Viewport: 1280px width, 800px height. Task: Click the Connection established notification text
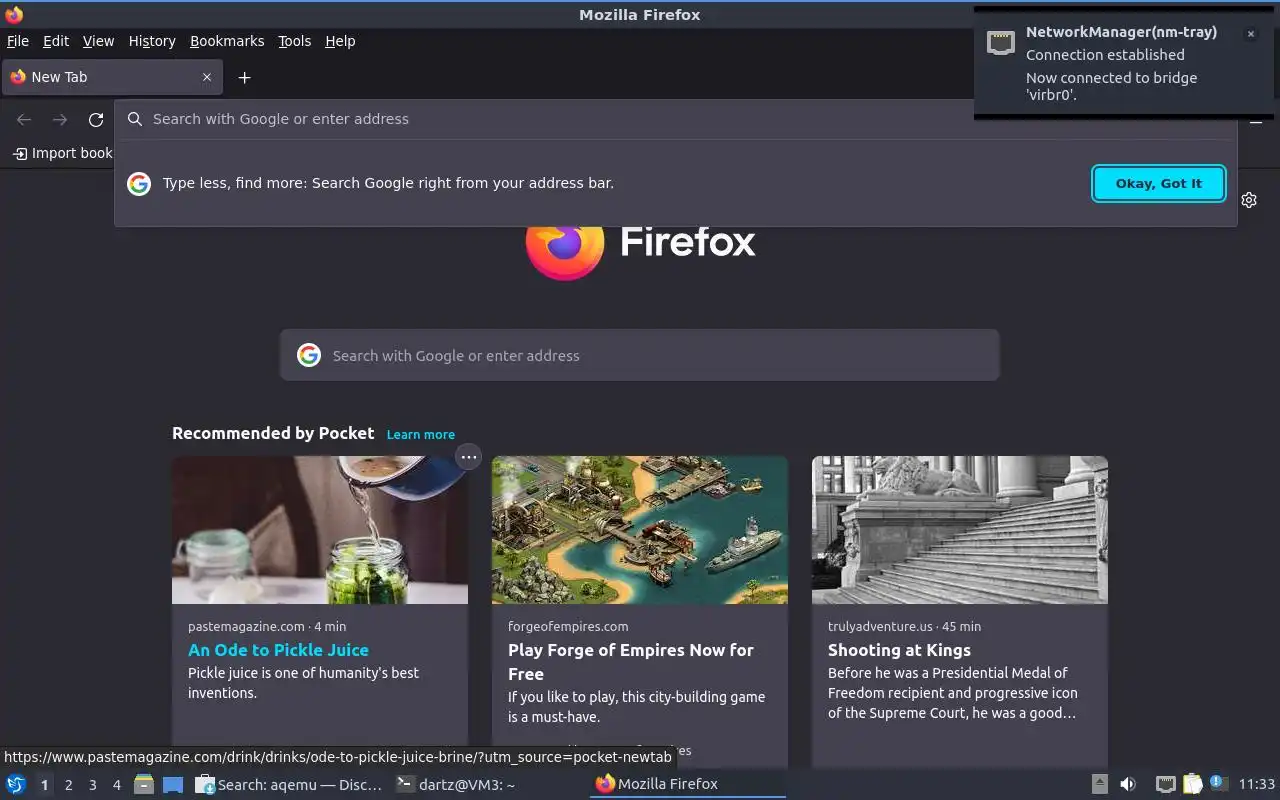point(1105,55)
